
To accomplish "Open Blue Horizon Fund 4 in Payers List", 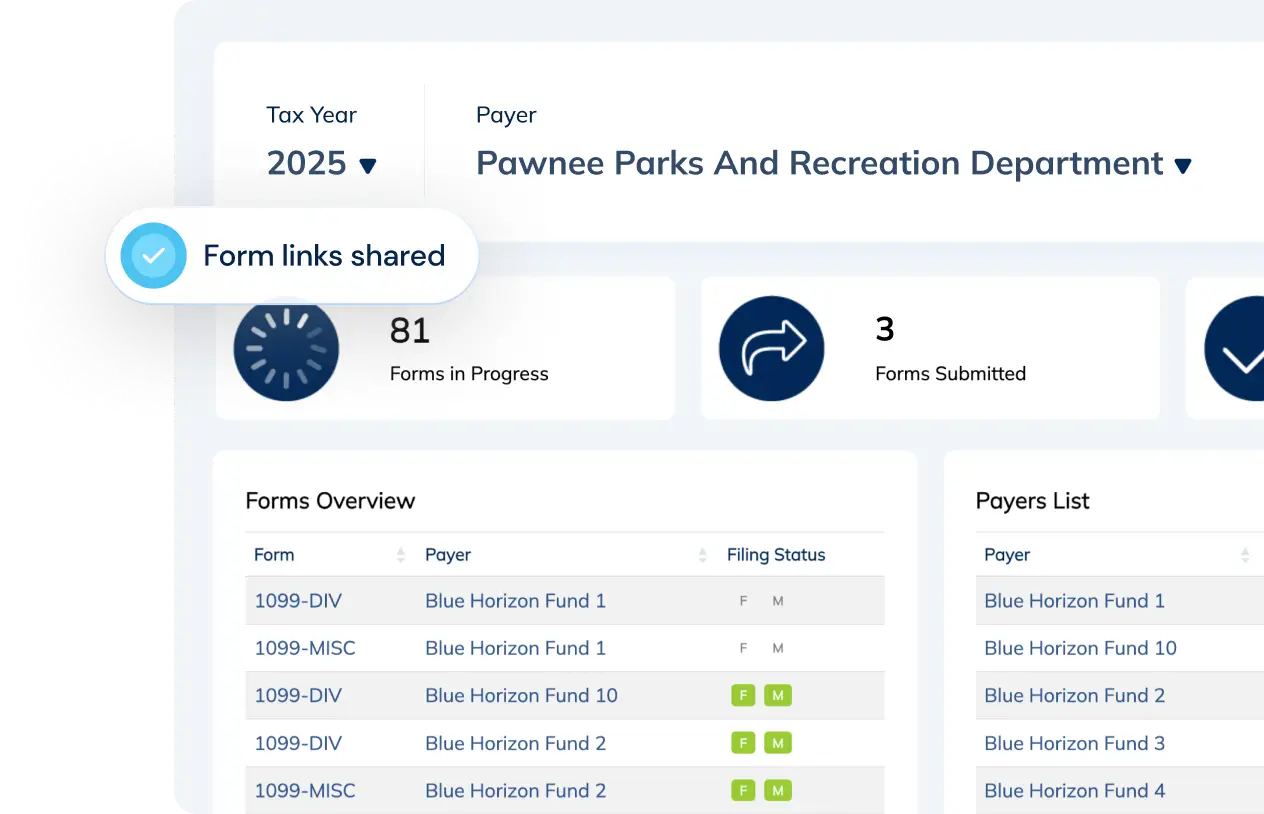I will 1074,790.
